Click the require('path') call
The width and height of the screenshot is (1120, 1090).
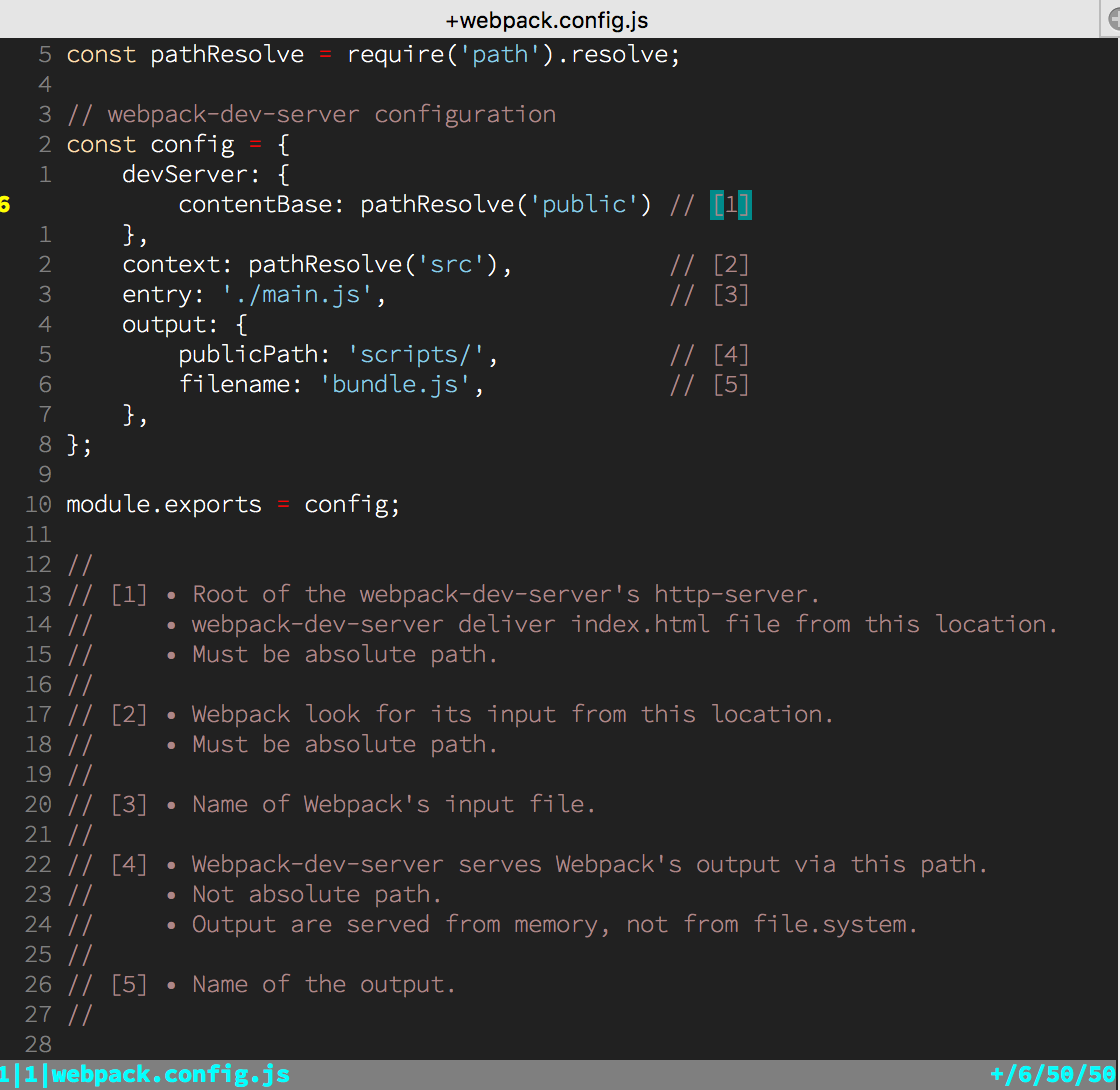(455, 54)
